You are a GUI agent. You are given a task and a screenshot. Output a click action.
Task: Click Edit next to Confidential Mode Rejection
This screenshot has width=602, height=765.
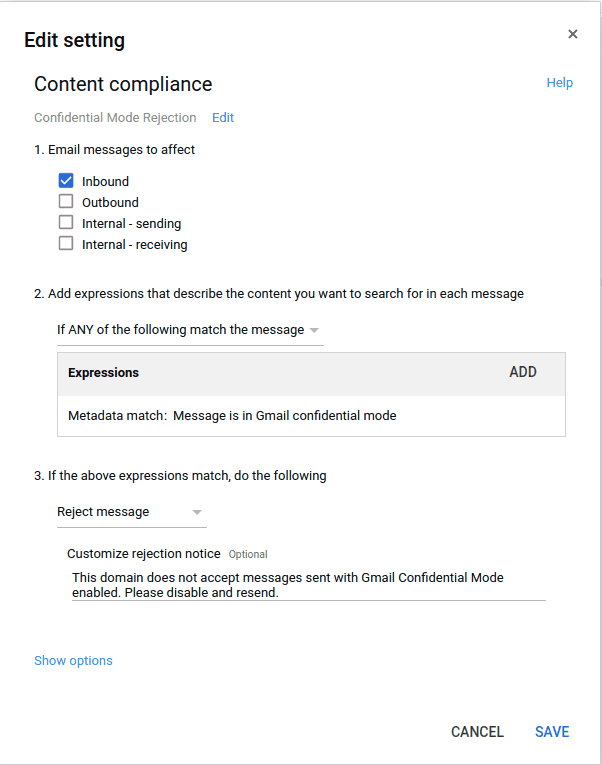223,118
